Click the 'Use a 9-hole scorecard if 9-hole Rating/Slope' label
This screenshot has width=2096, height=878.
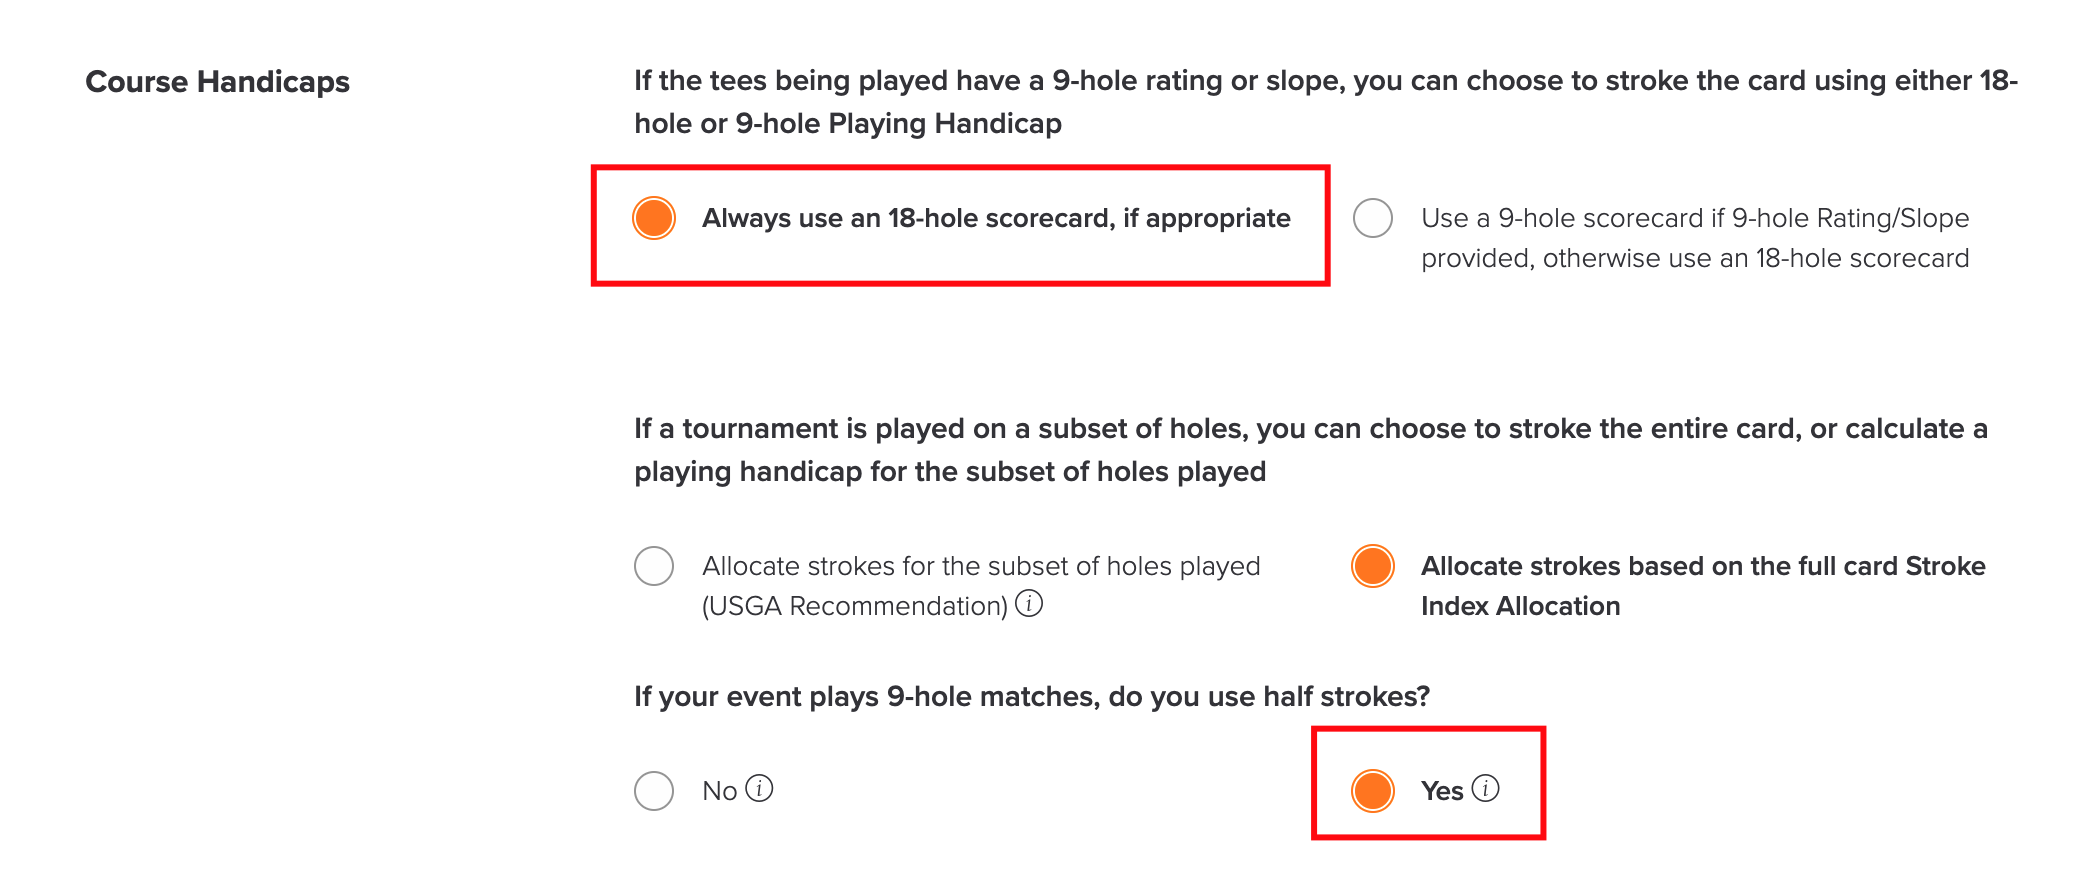point(1695,238)
